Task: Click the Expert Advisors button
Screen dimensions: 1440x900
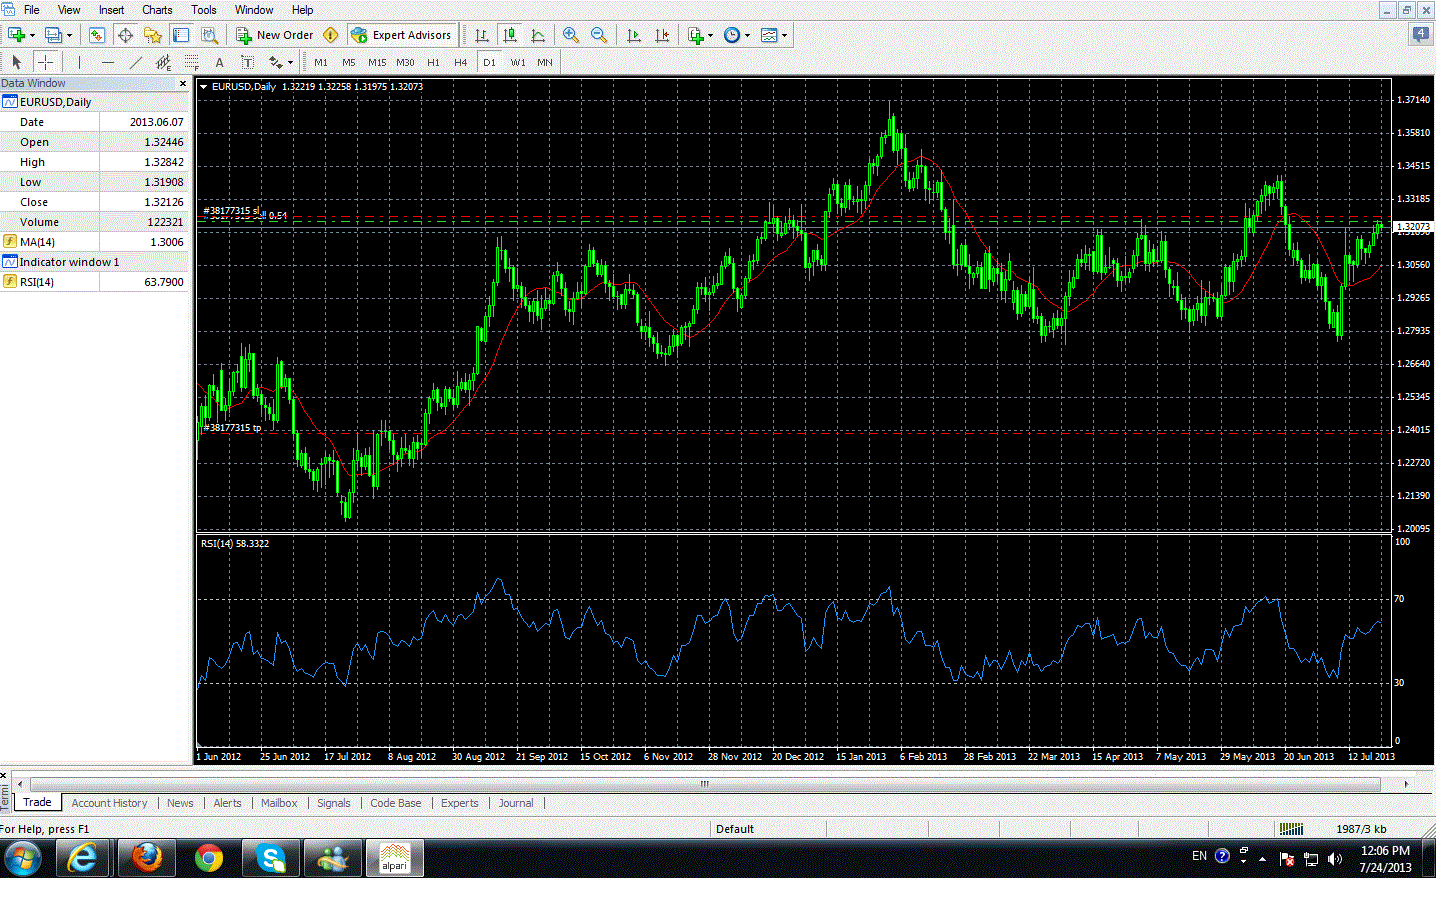Action: click(401, 35)
